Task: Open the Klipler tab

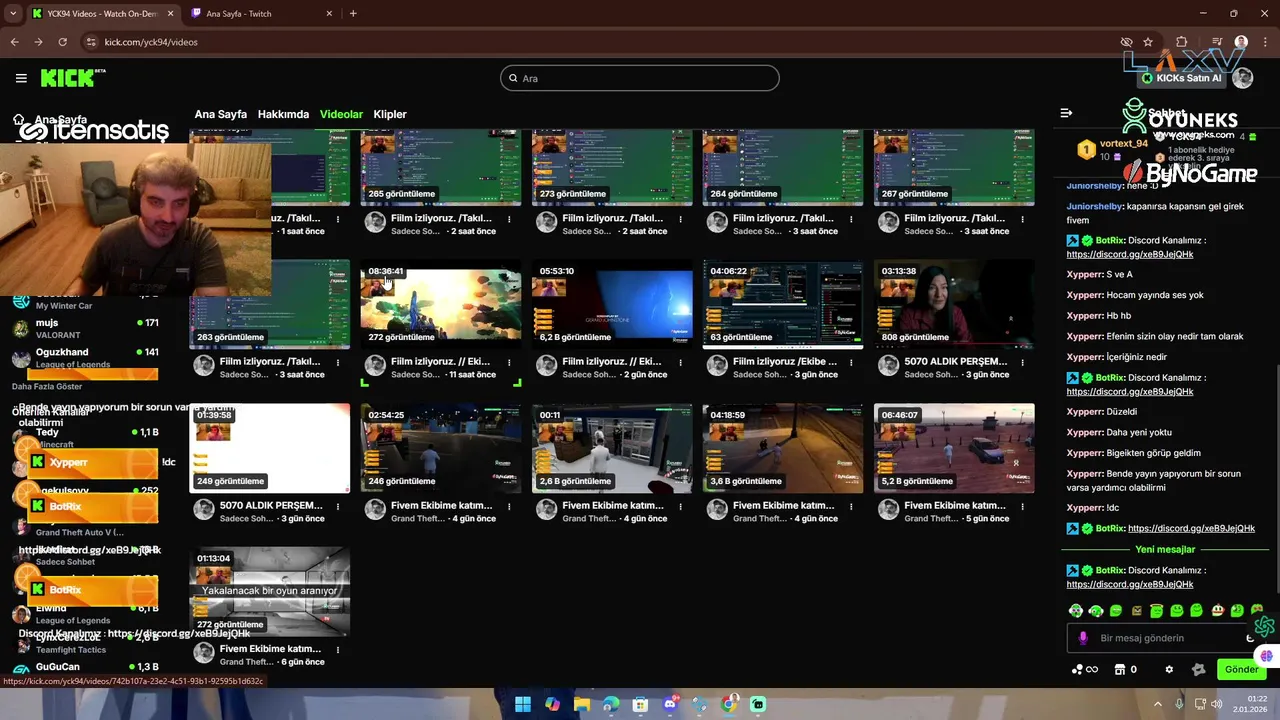Action: click(x=390, y=114)
